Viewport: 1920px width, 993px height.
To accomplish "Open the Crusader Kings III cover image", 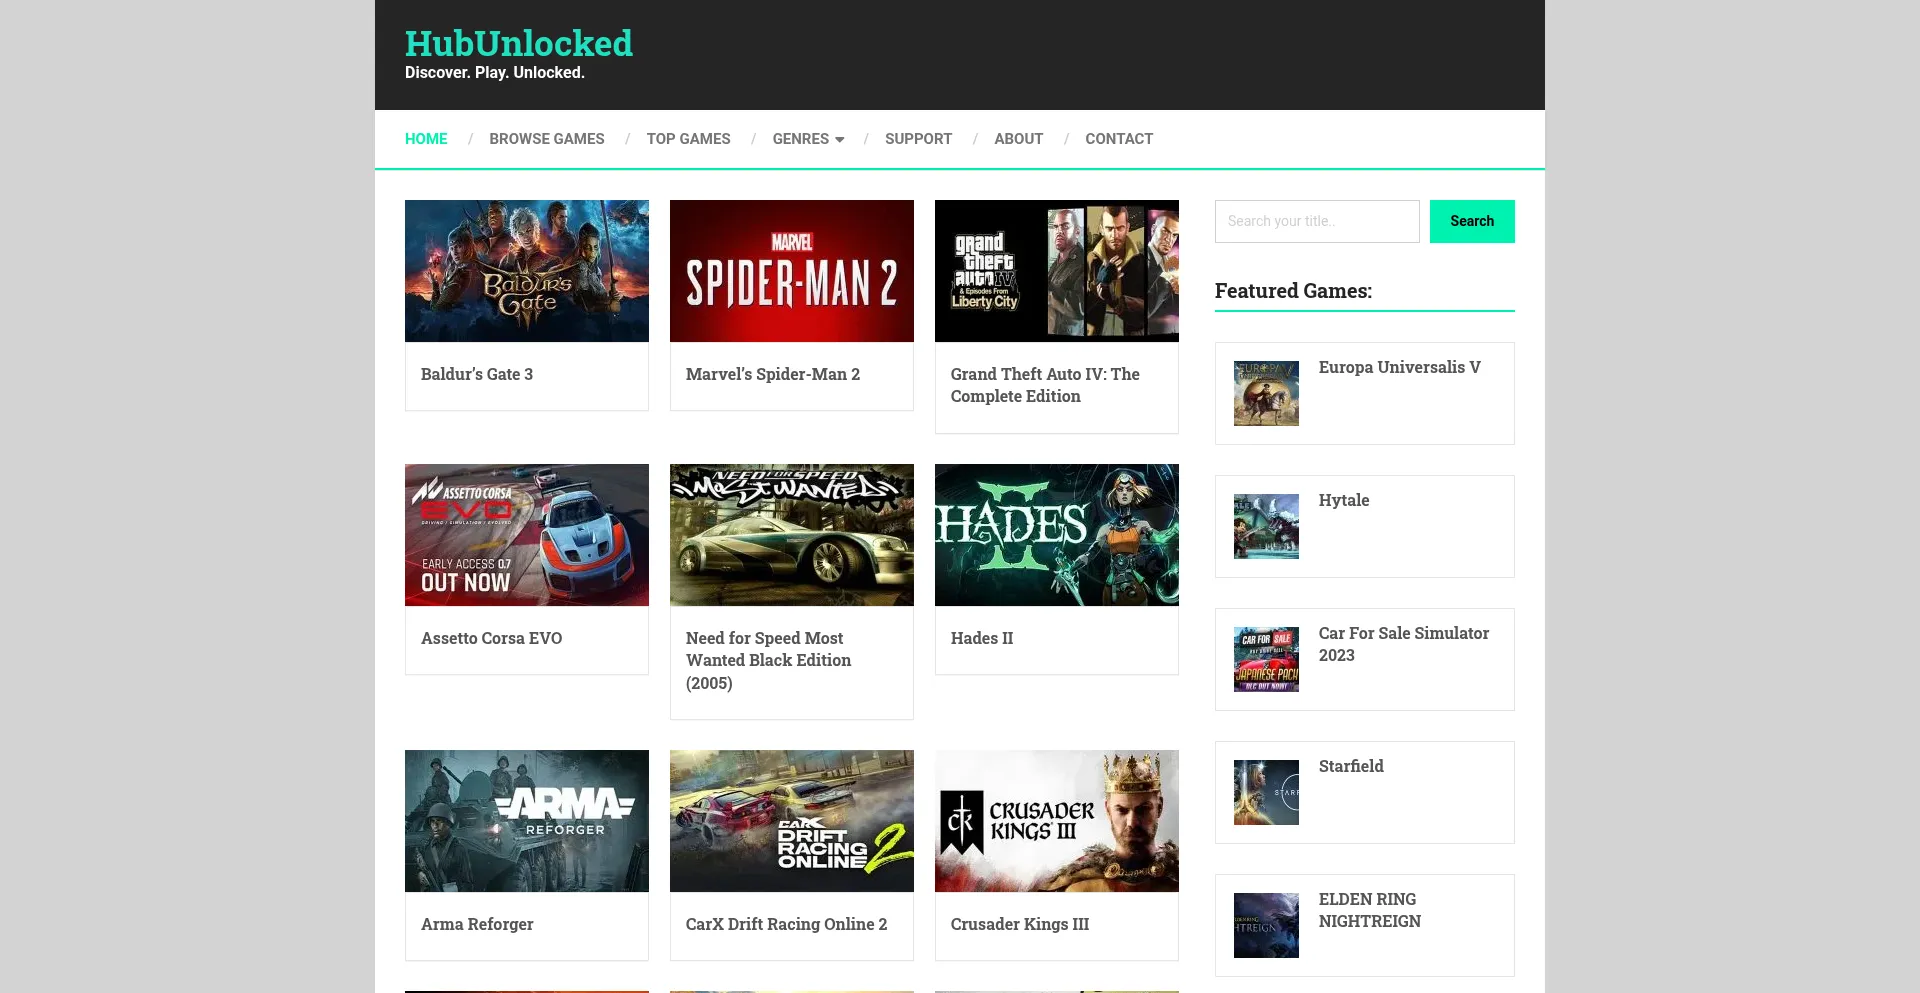I will 1057,821.
